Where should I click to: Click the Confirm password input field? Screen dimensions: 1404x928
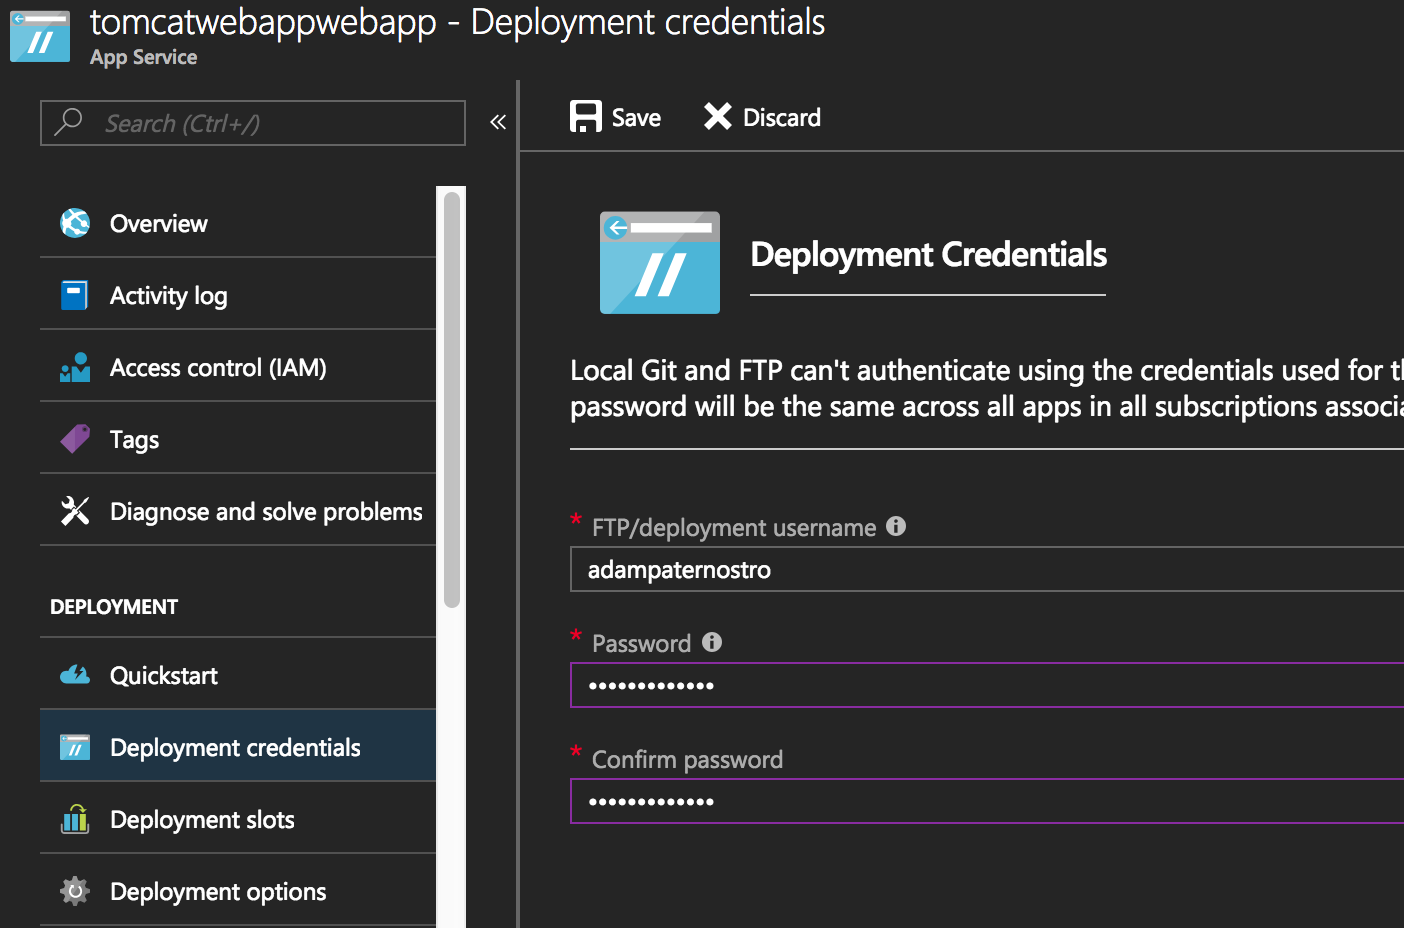coord(987,801)
